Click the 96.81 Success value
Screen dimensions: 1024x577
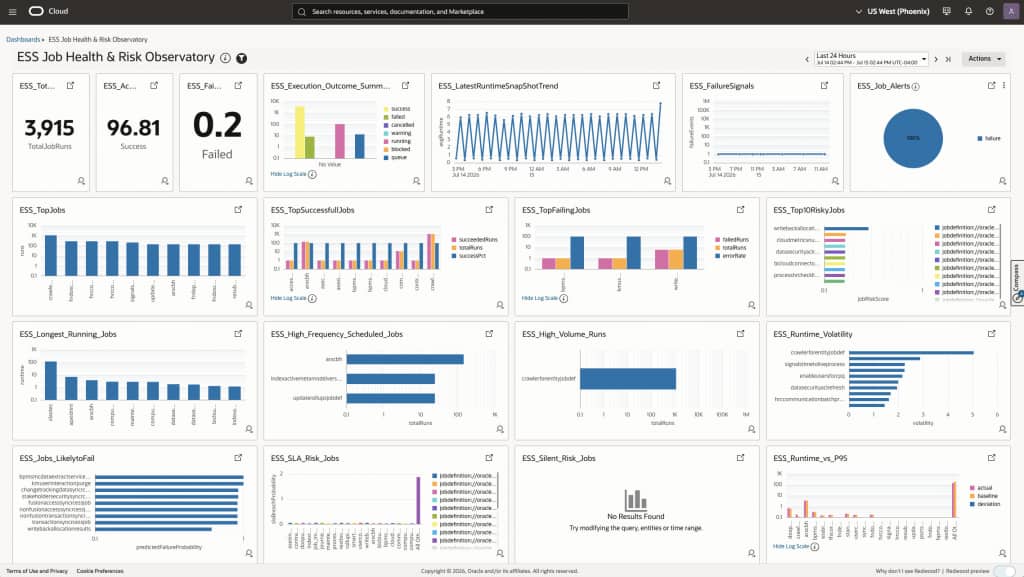pyautogui.click(x=133, y=128)
